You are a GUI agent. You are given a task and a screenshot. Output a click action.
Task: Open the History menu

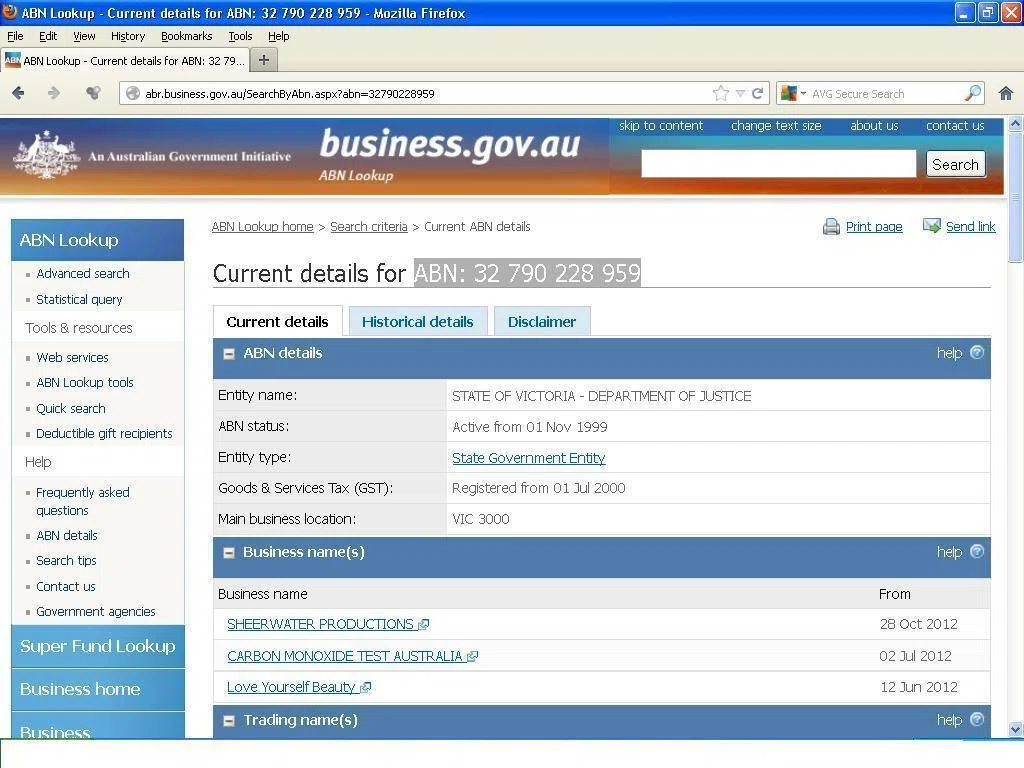coord(128,36)
